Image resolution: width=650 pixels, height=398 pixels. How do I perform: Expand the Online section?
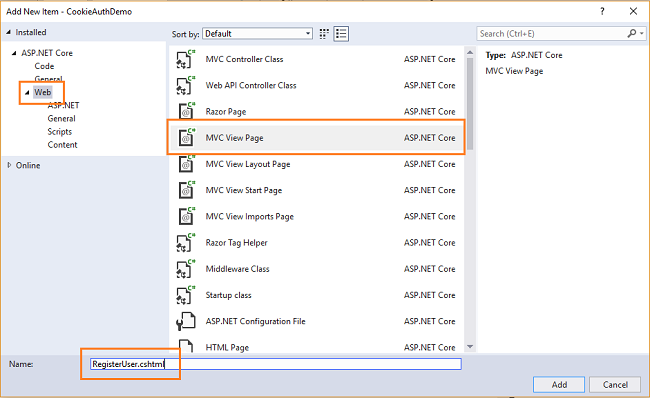[9, 165]
